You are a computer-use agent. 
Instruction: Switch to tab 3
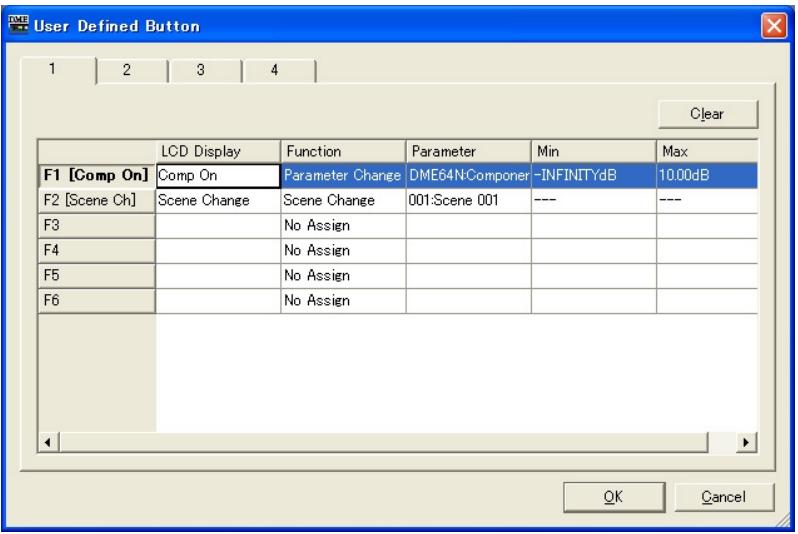point(205,70)
